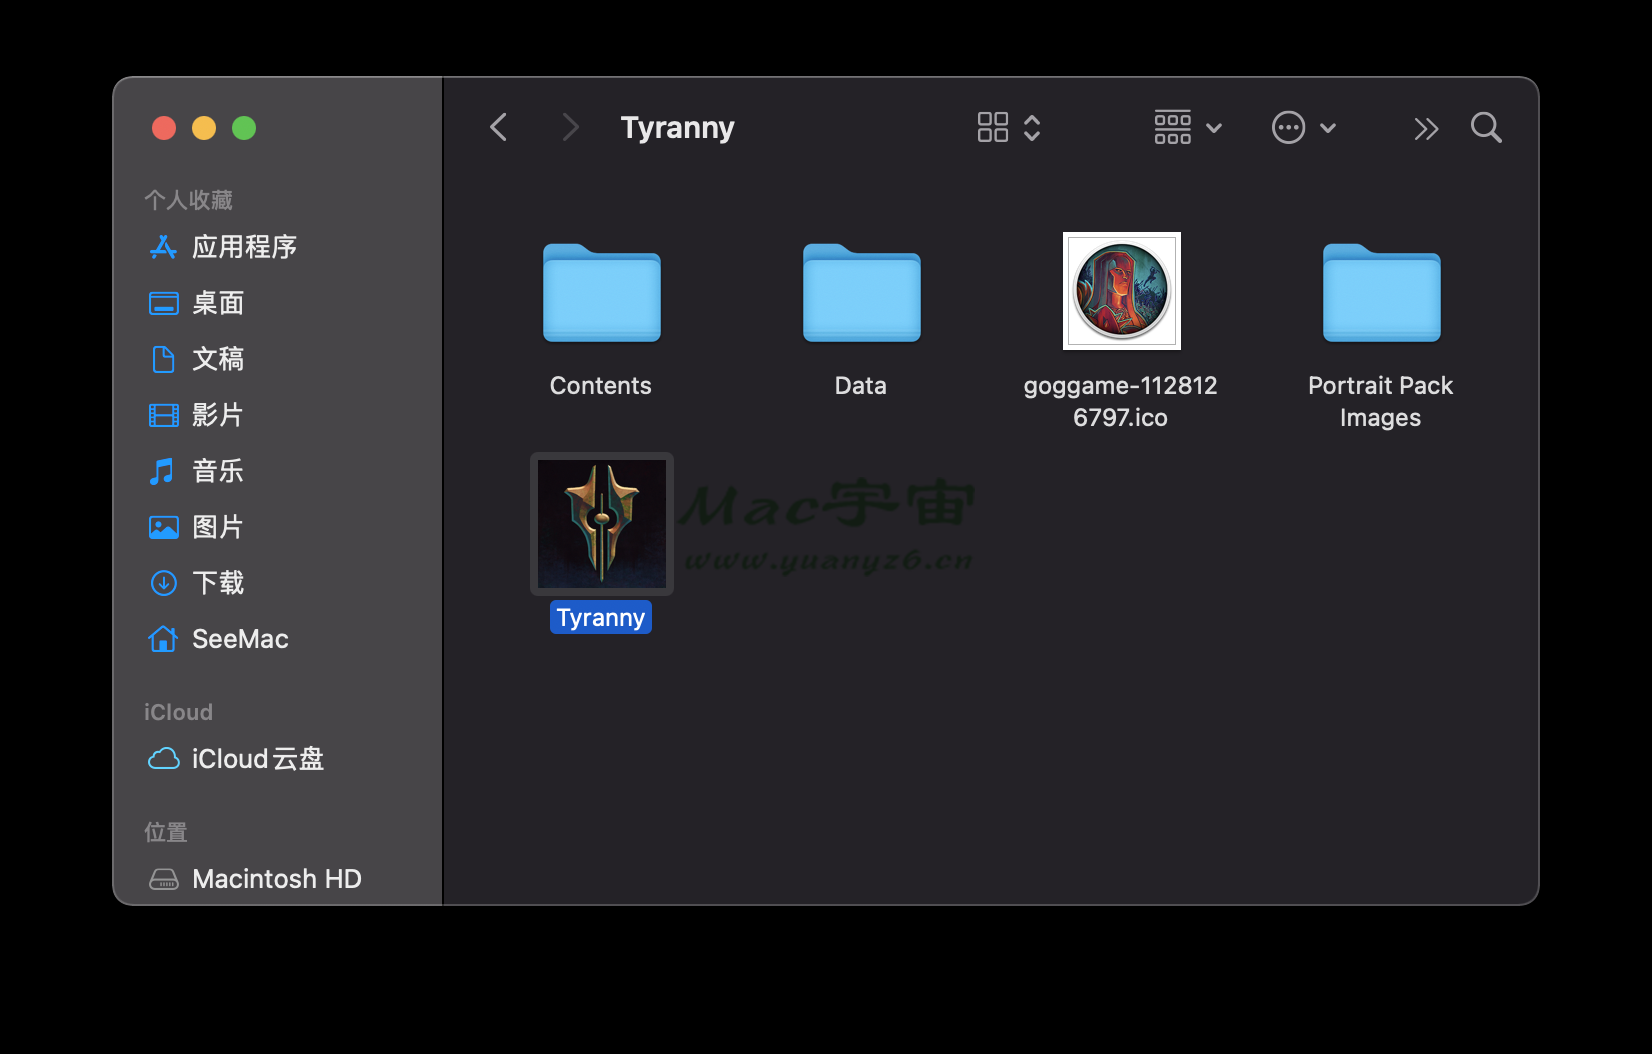Open 文稿 from the sidebar
The image size is (1652, 1054).
[x=217, y=359]
